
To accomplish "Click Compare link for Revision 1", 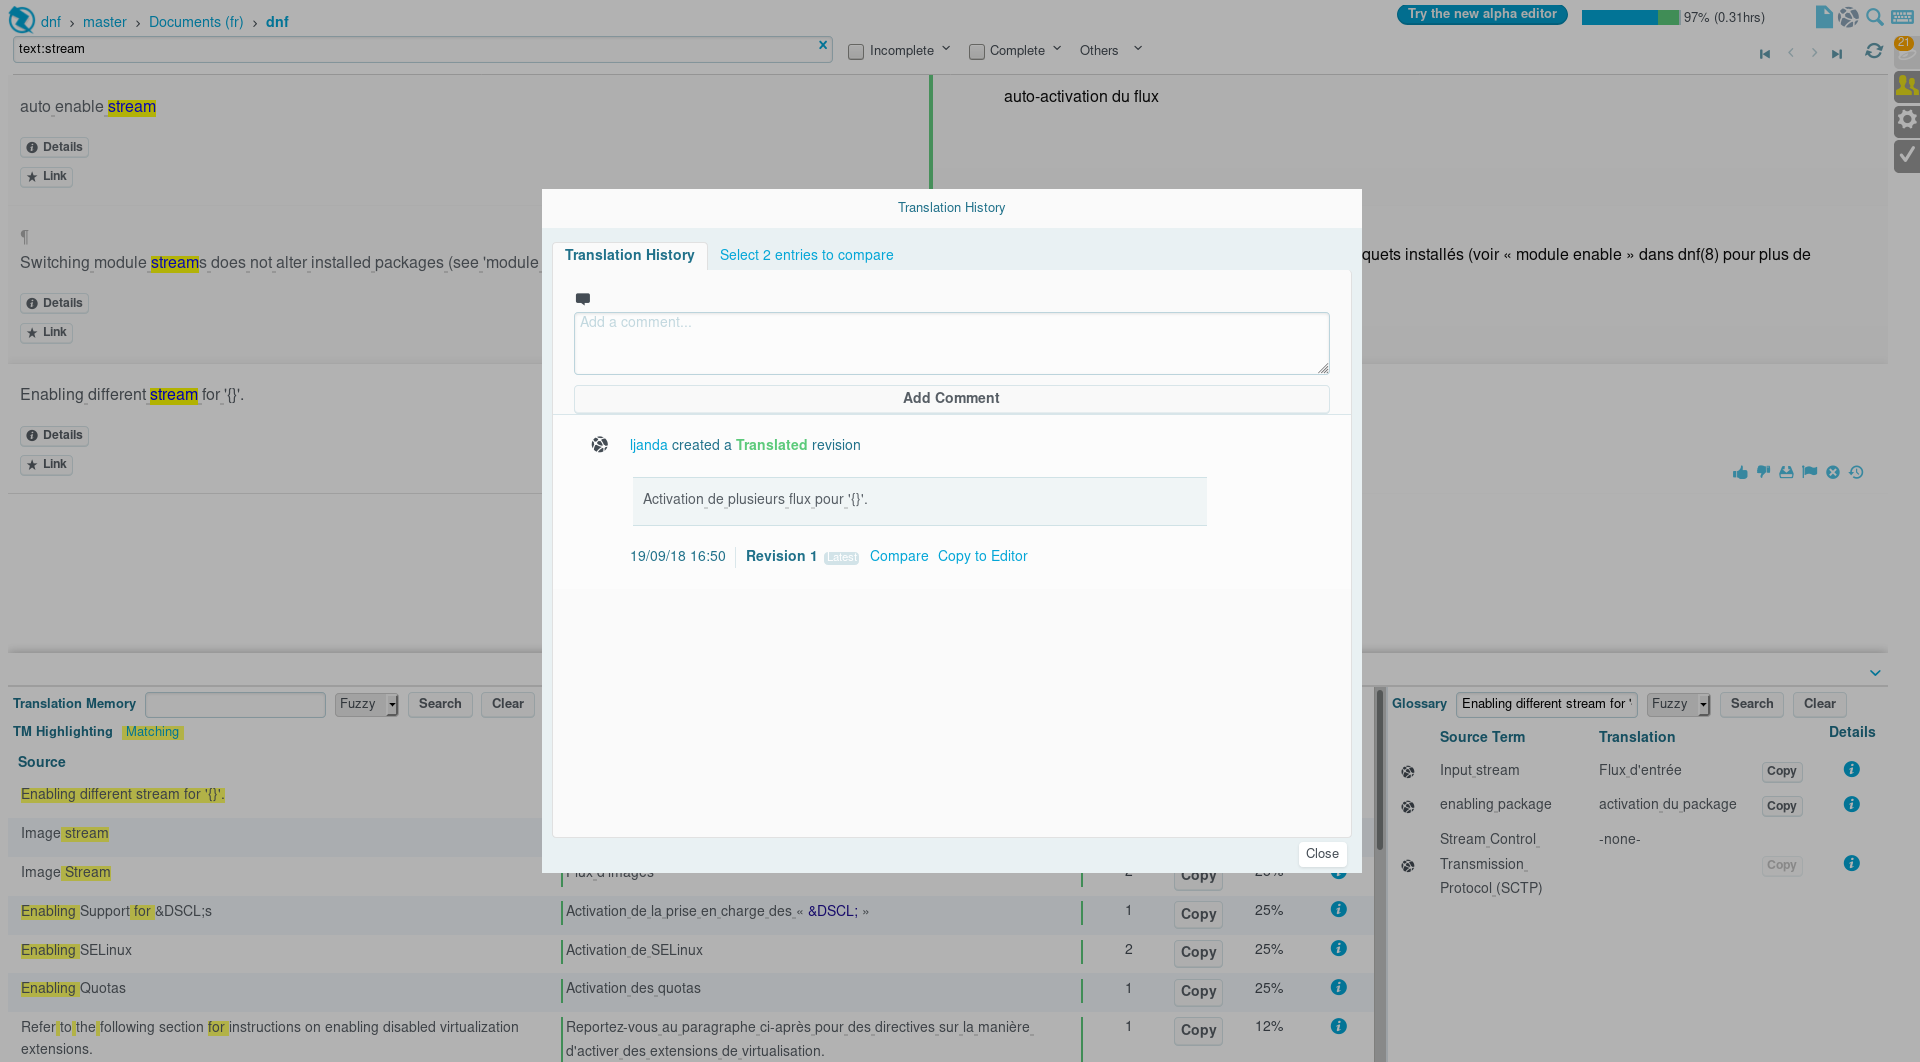I will point(899,556).
